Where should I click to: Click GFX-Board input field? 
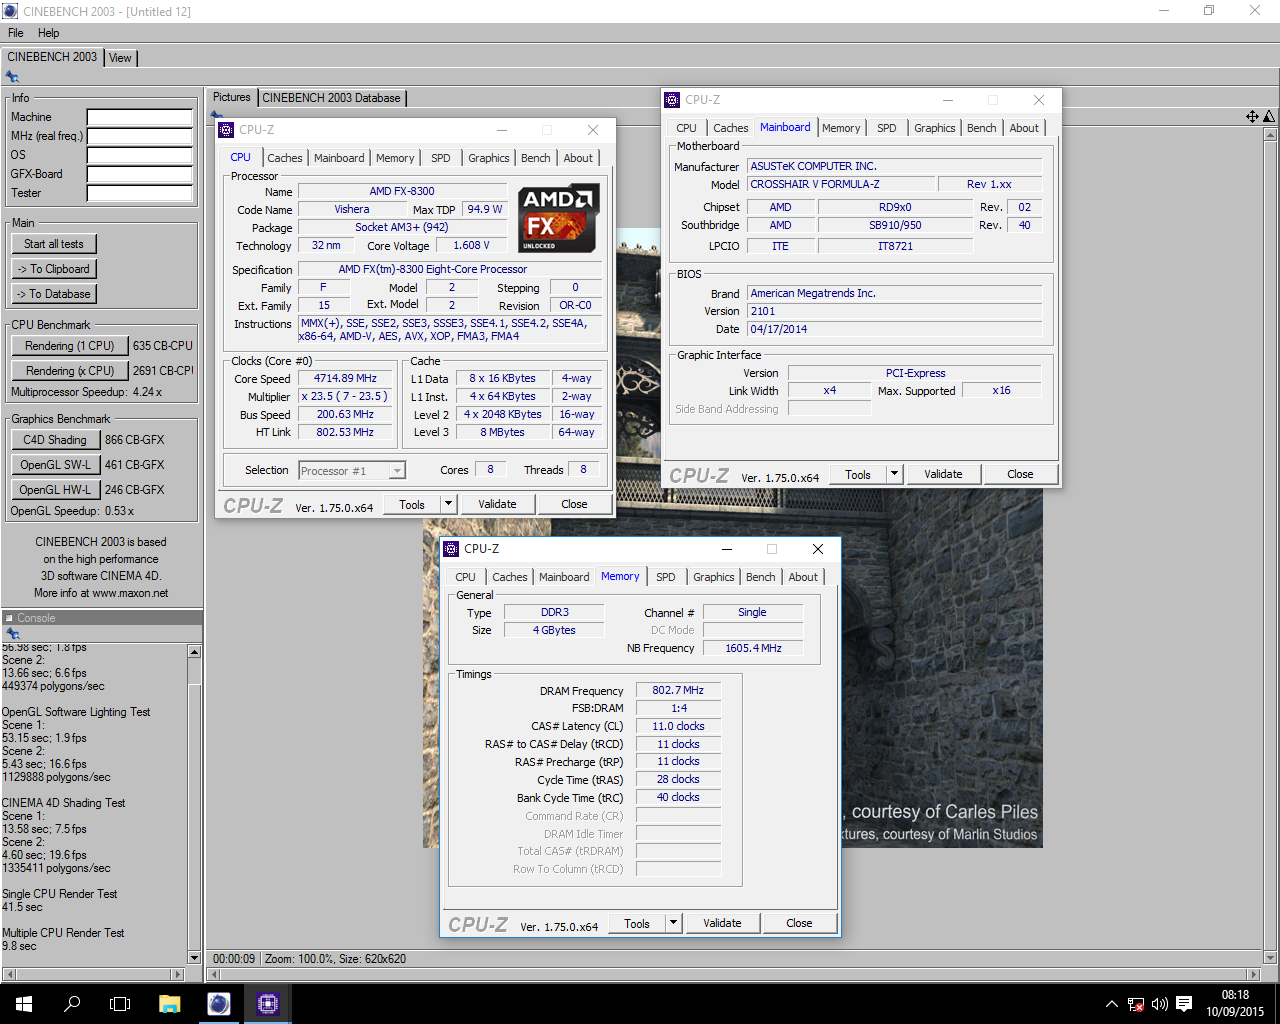tap(140, 174)
